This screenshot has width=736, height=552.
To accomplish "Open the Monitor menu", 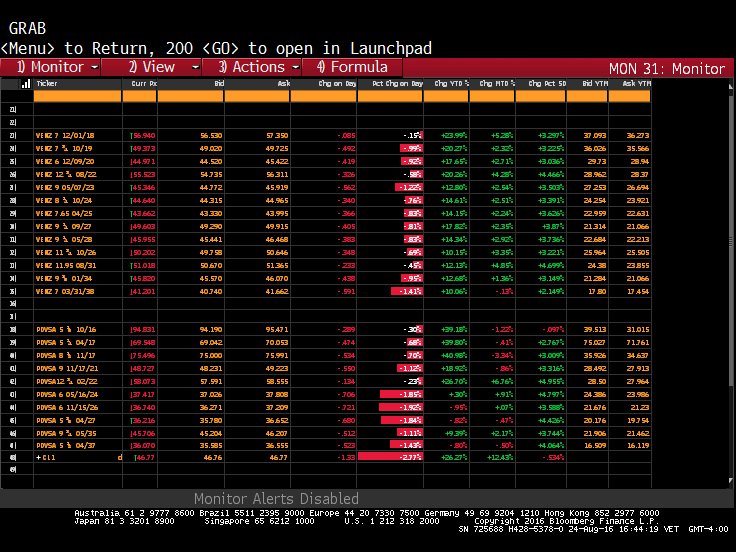I will point(50,67).
